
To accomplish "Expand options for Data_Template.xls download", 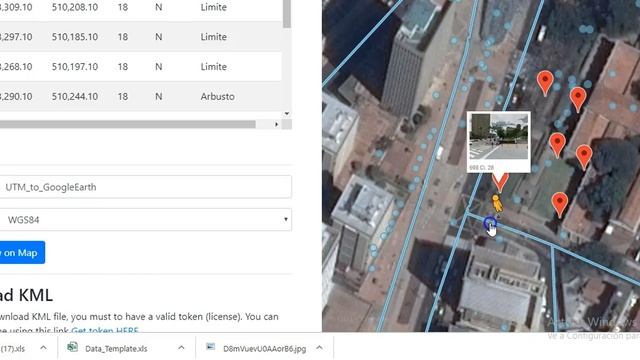I will point(181,348).
